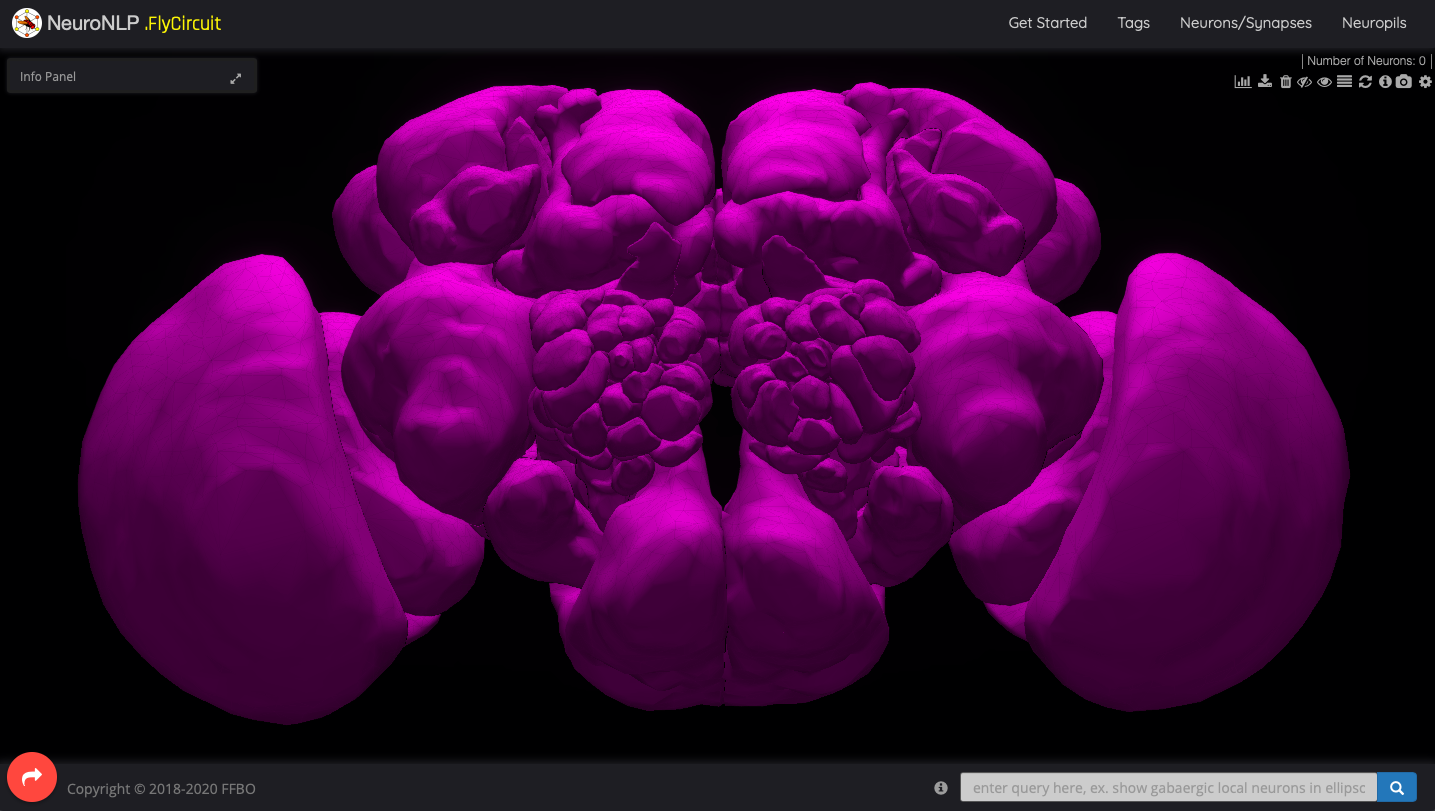Expand the Info Panel with arrows icon
This screenshot has width=1435, height=811.
click(x=236, y=78)
